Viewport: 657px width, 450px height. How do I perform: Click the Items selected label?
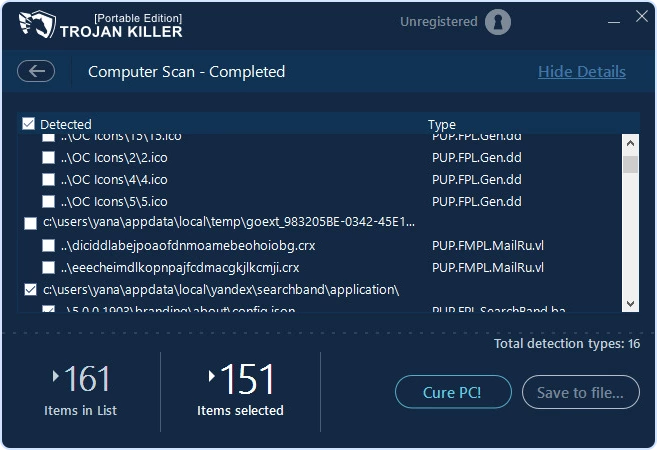pos(240,410)
